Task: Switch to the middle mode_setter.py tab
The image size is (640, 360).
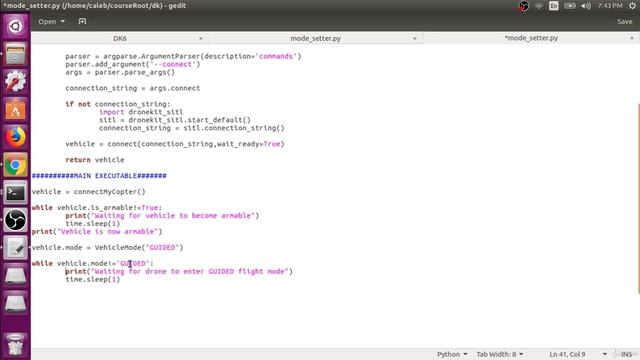Action: coord(316,38)
